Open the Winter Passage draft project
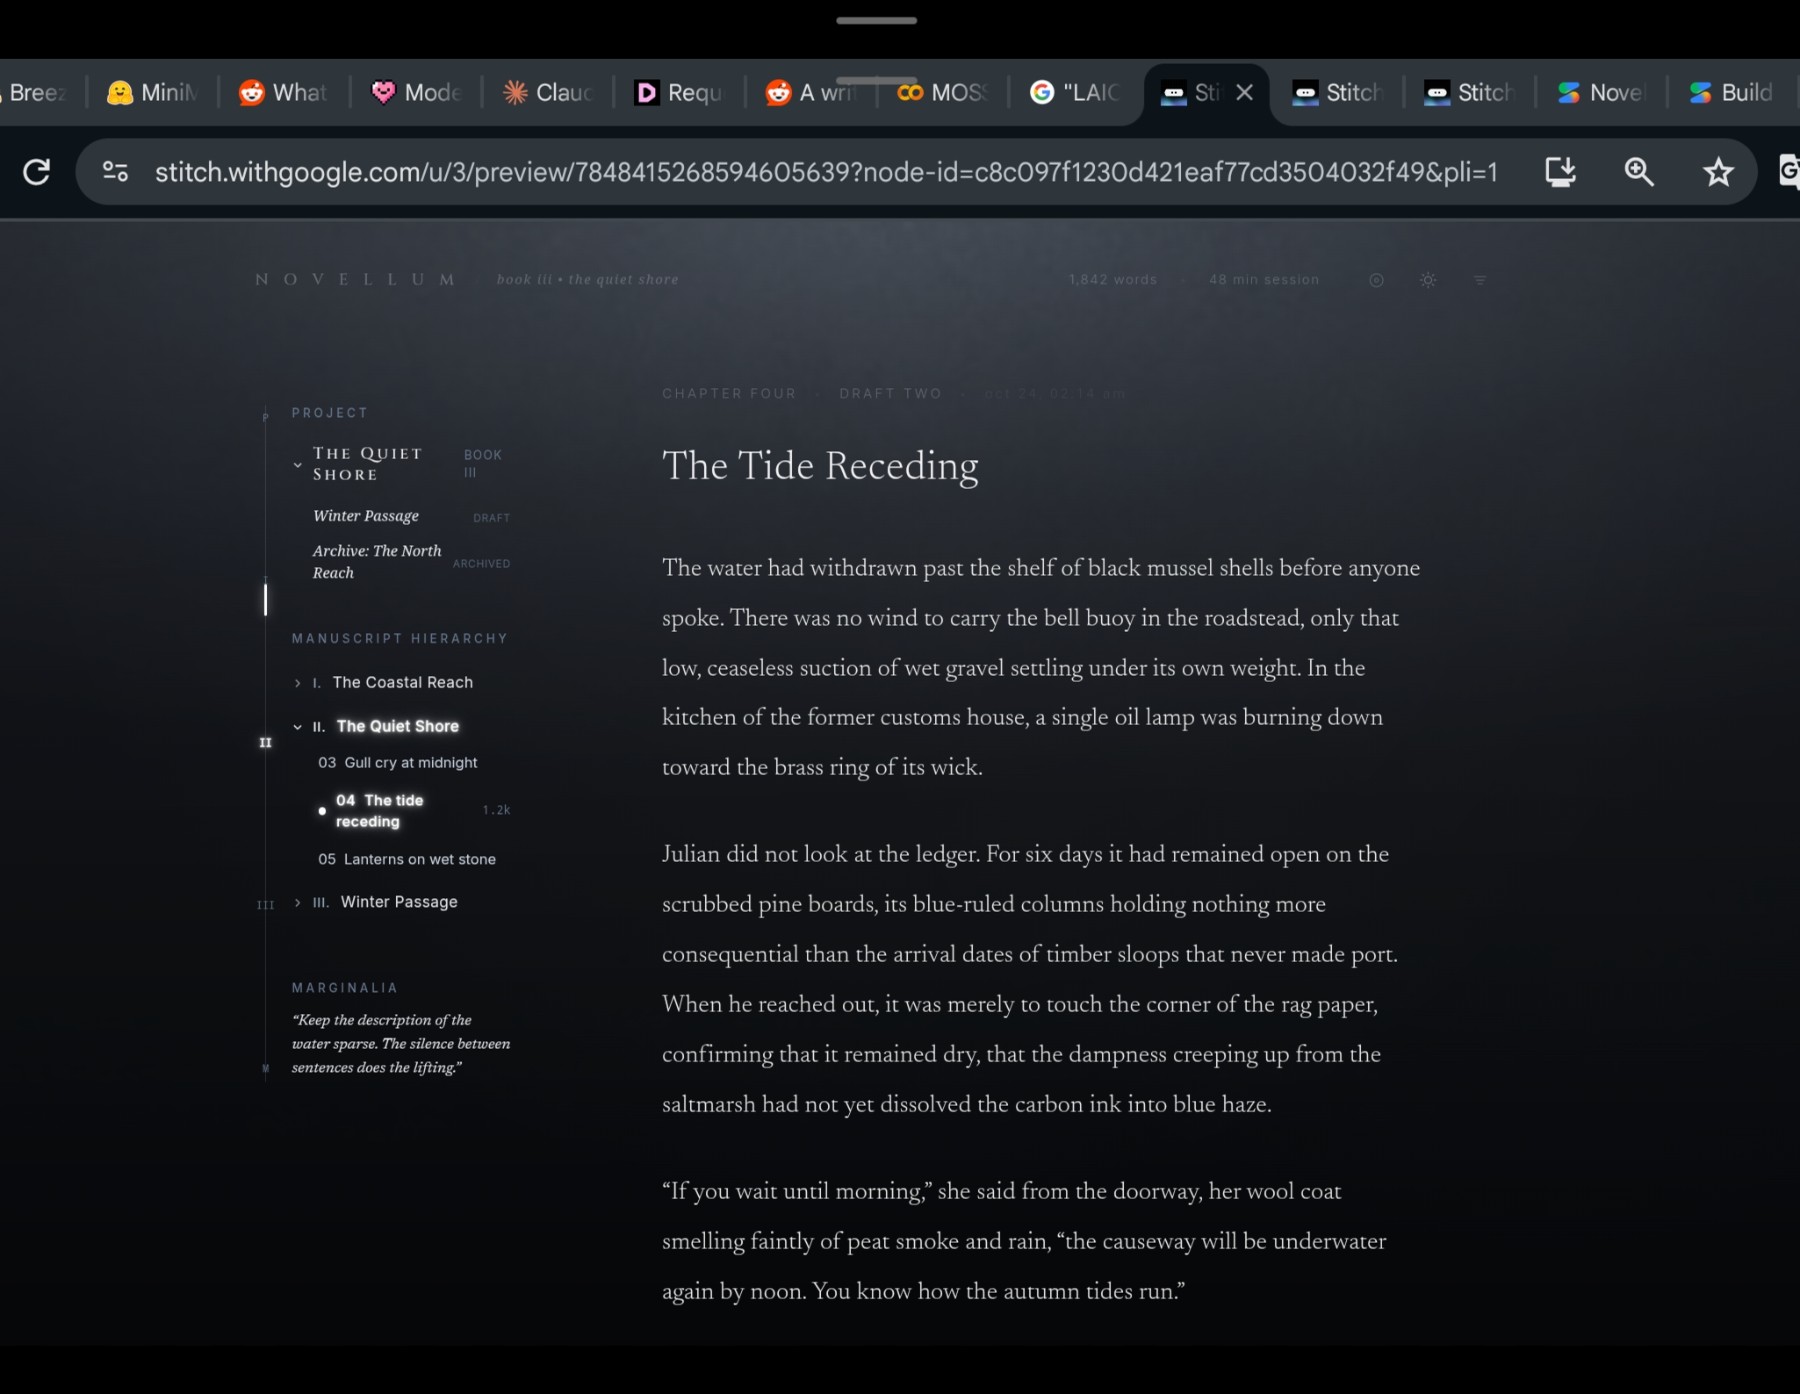Viewport: 1800px width, 1394px height. pos(366,516)
